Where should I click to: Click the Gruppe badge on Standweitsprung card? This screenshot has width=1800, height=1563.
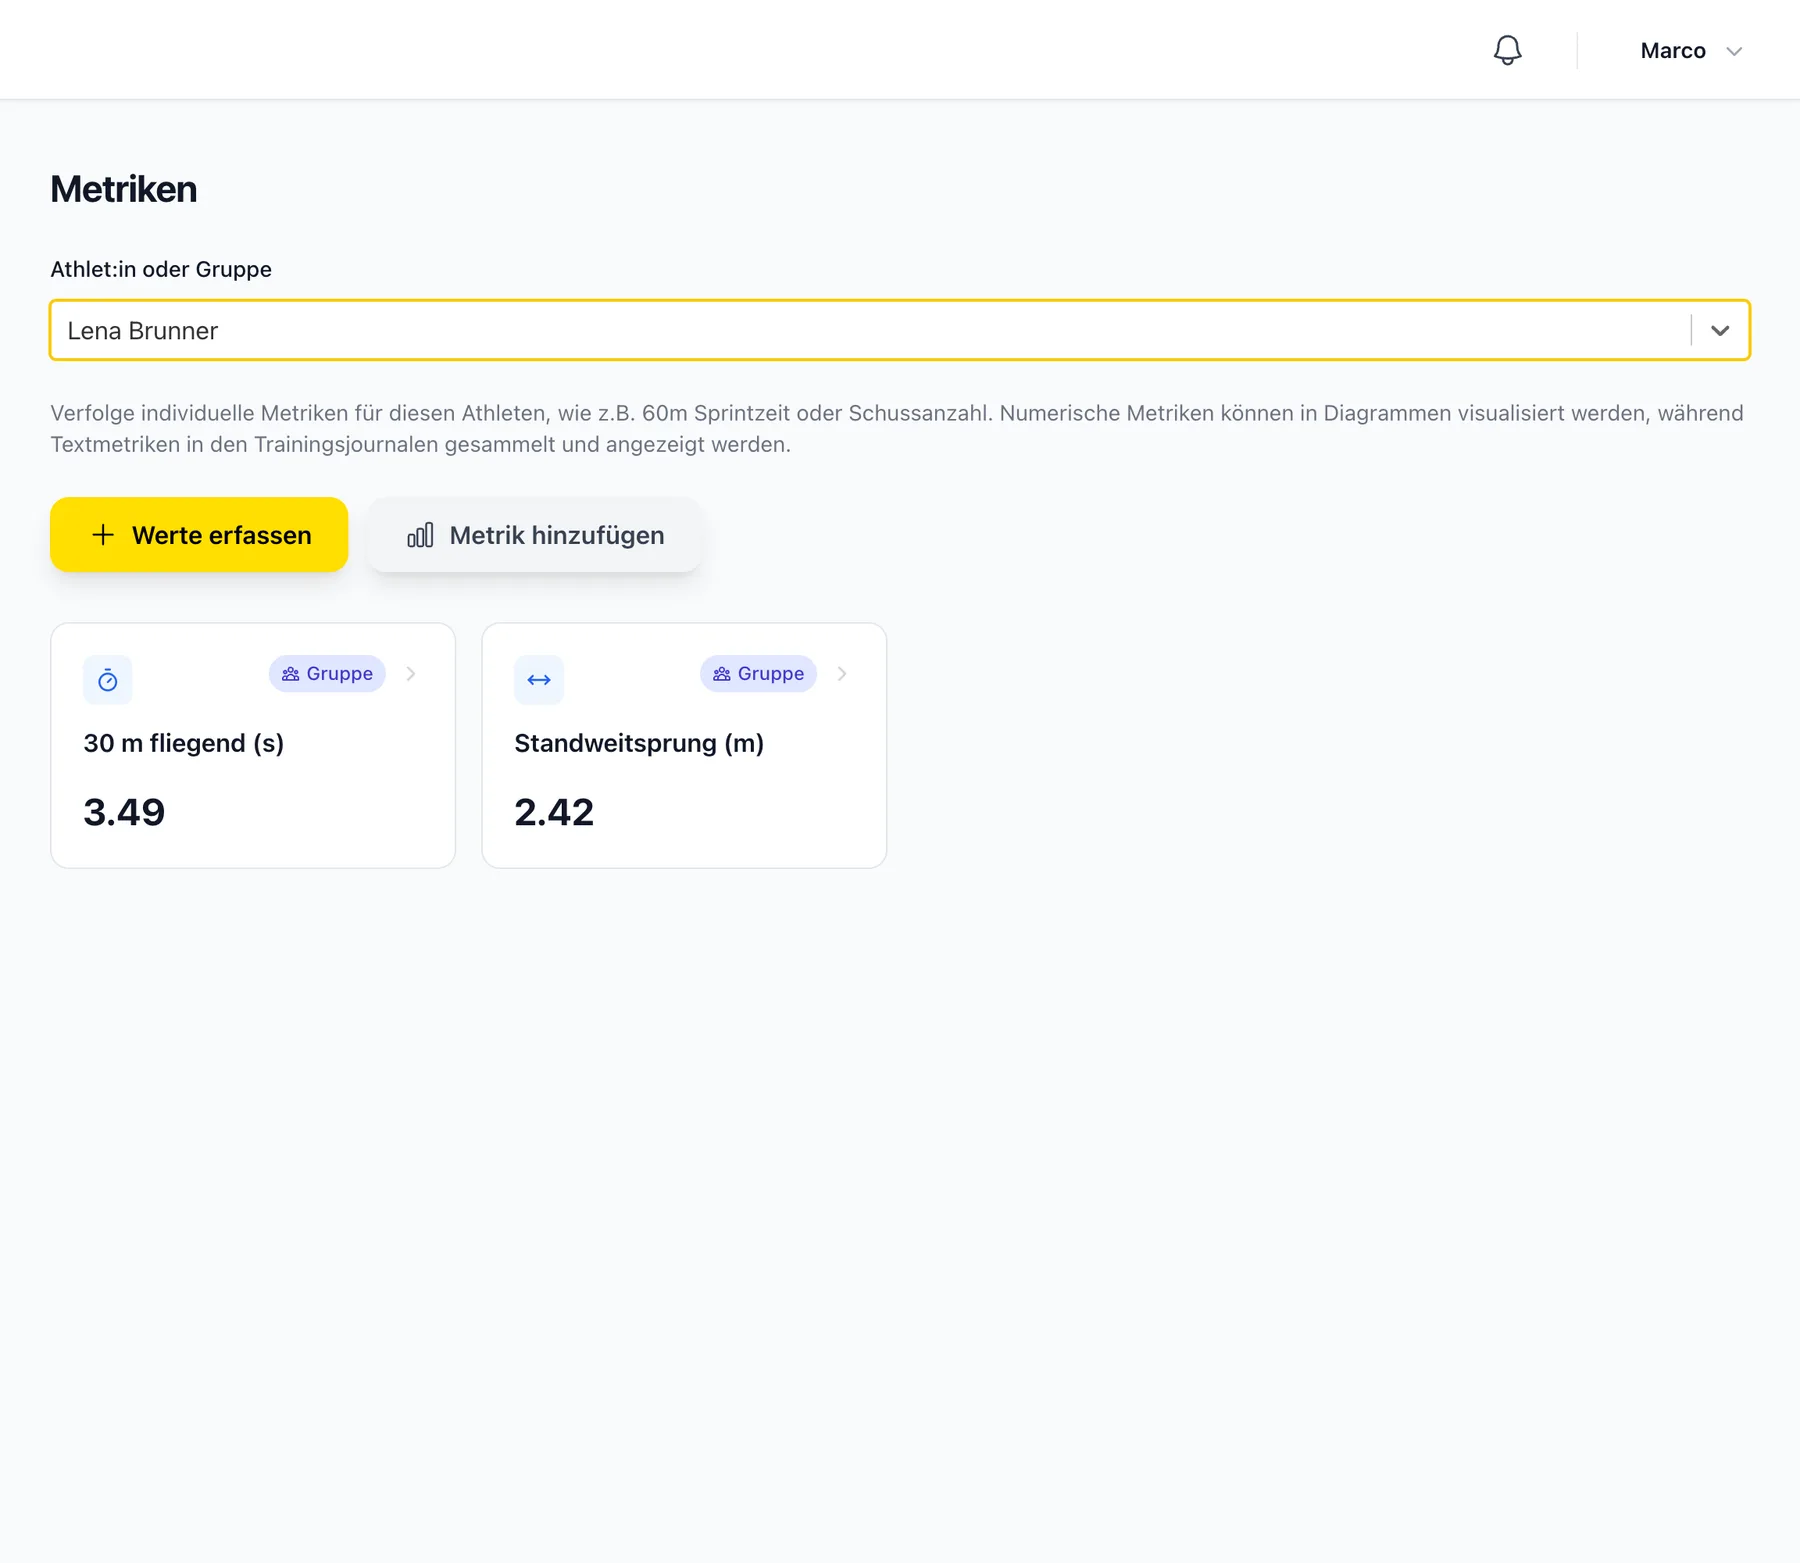click(758, 674)
